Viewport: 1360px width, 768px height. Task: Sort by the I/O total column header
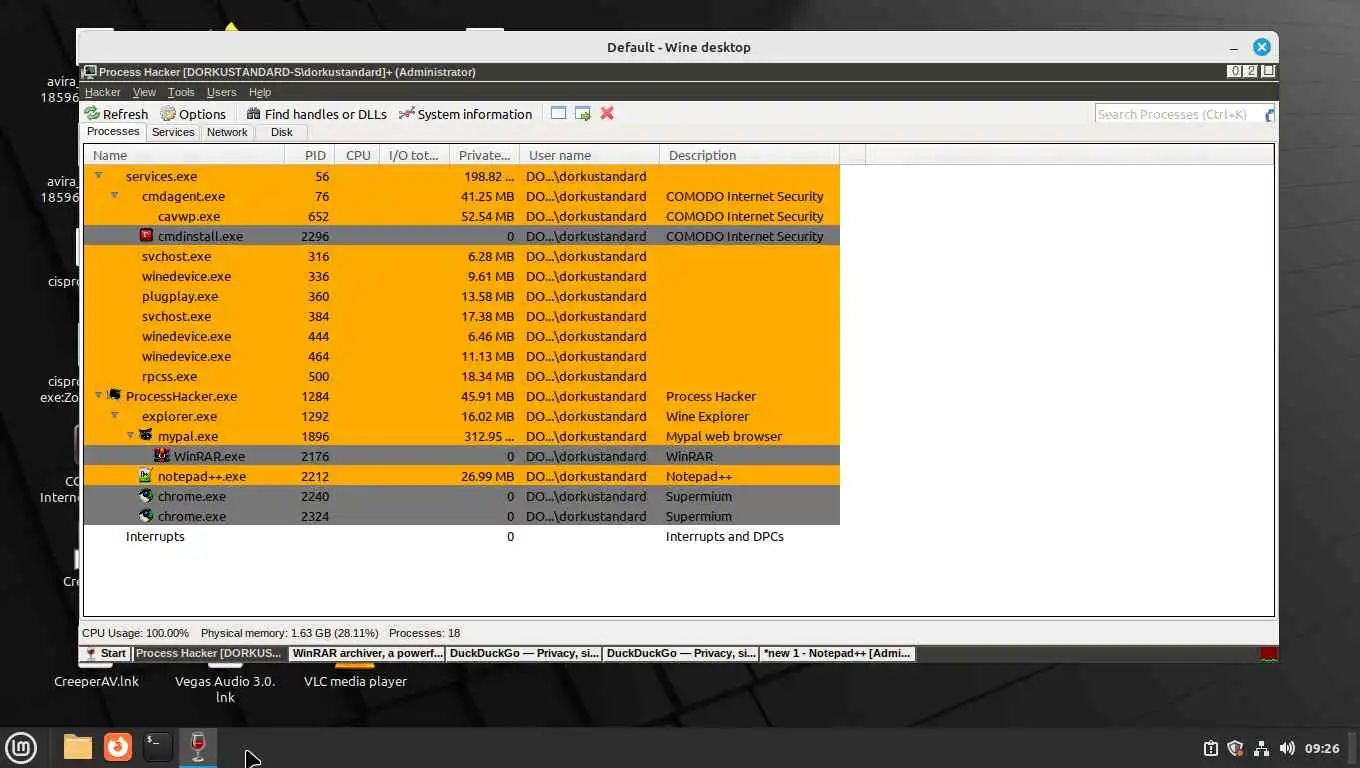(415, 155)
